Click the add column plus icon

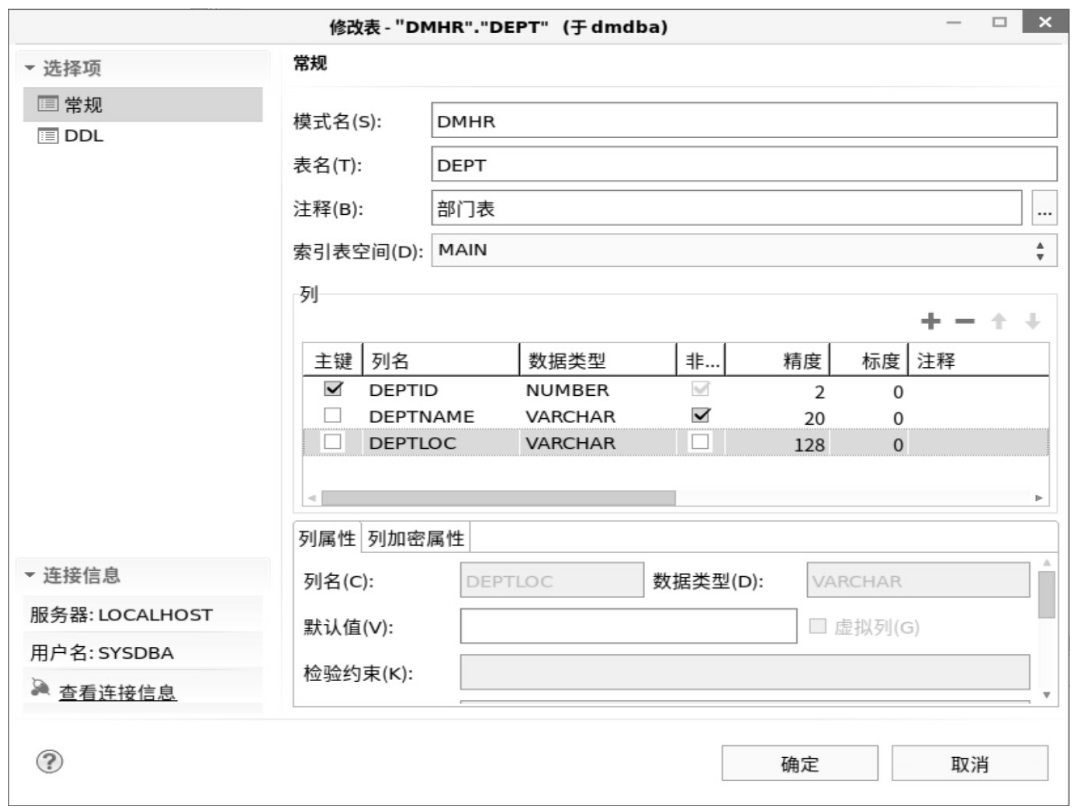pyautogui.click(x=931, y=322)
